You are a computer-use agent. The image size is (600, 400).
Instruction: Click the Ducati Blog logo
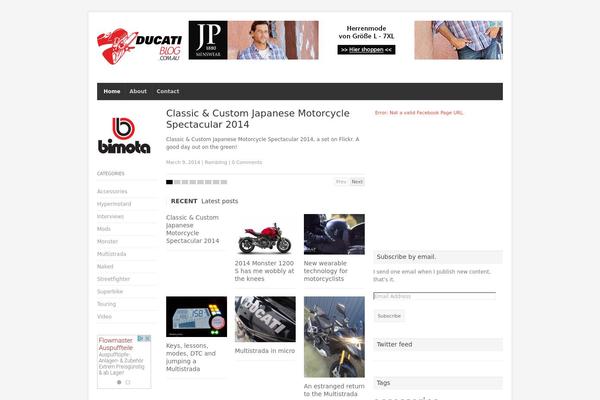(x=139, y=46)
